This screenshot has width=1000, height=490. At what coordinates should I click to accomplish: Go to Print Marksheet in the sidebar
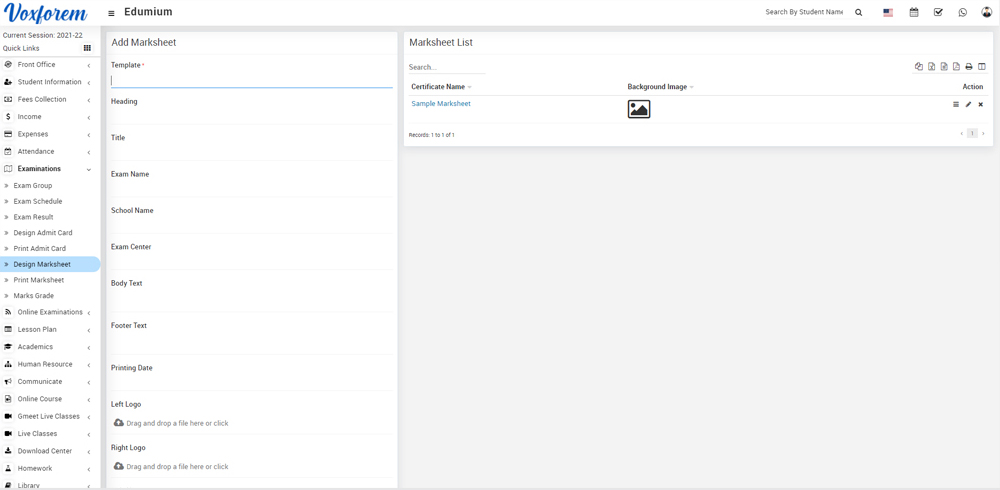click(39, 280)
